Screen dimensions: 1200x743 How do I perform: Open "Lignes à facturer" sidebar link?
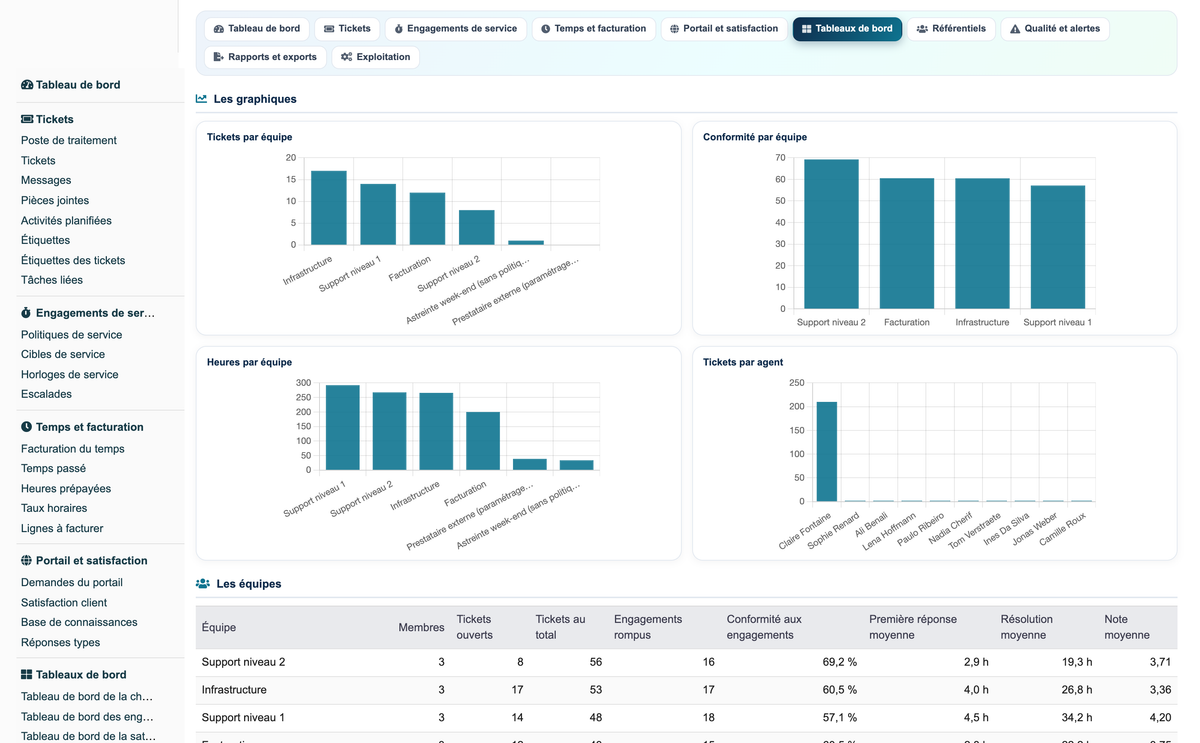pyautogui.click(x=62, y=529)
